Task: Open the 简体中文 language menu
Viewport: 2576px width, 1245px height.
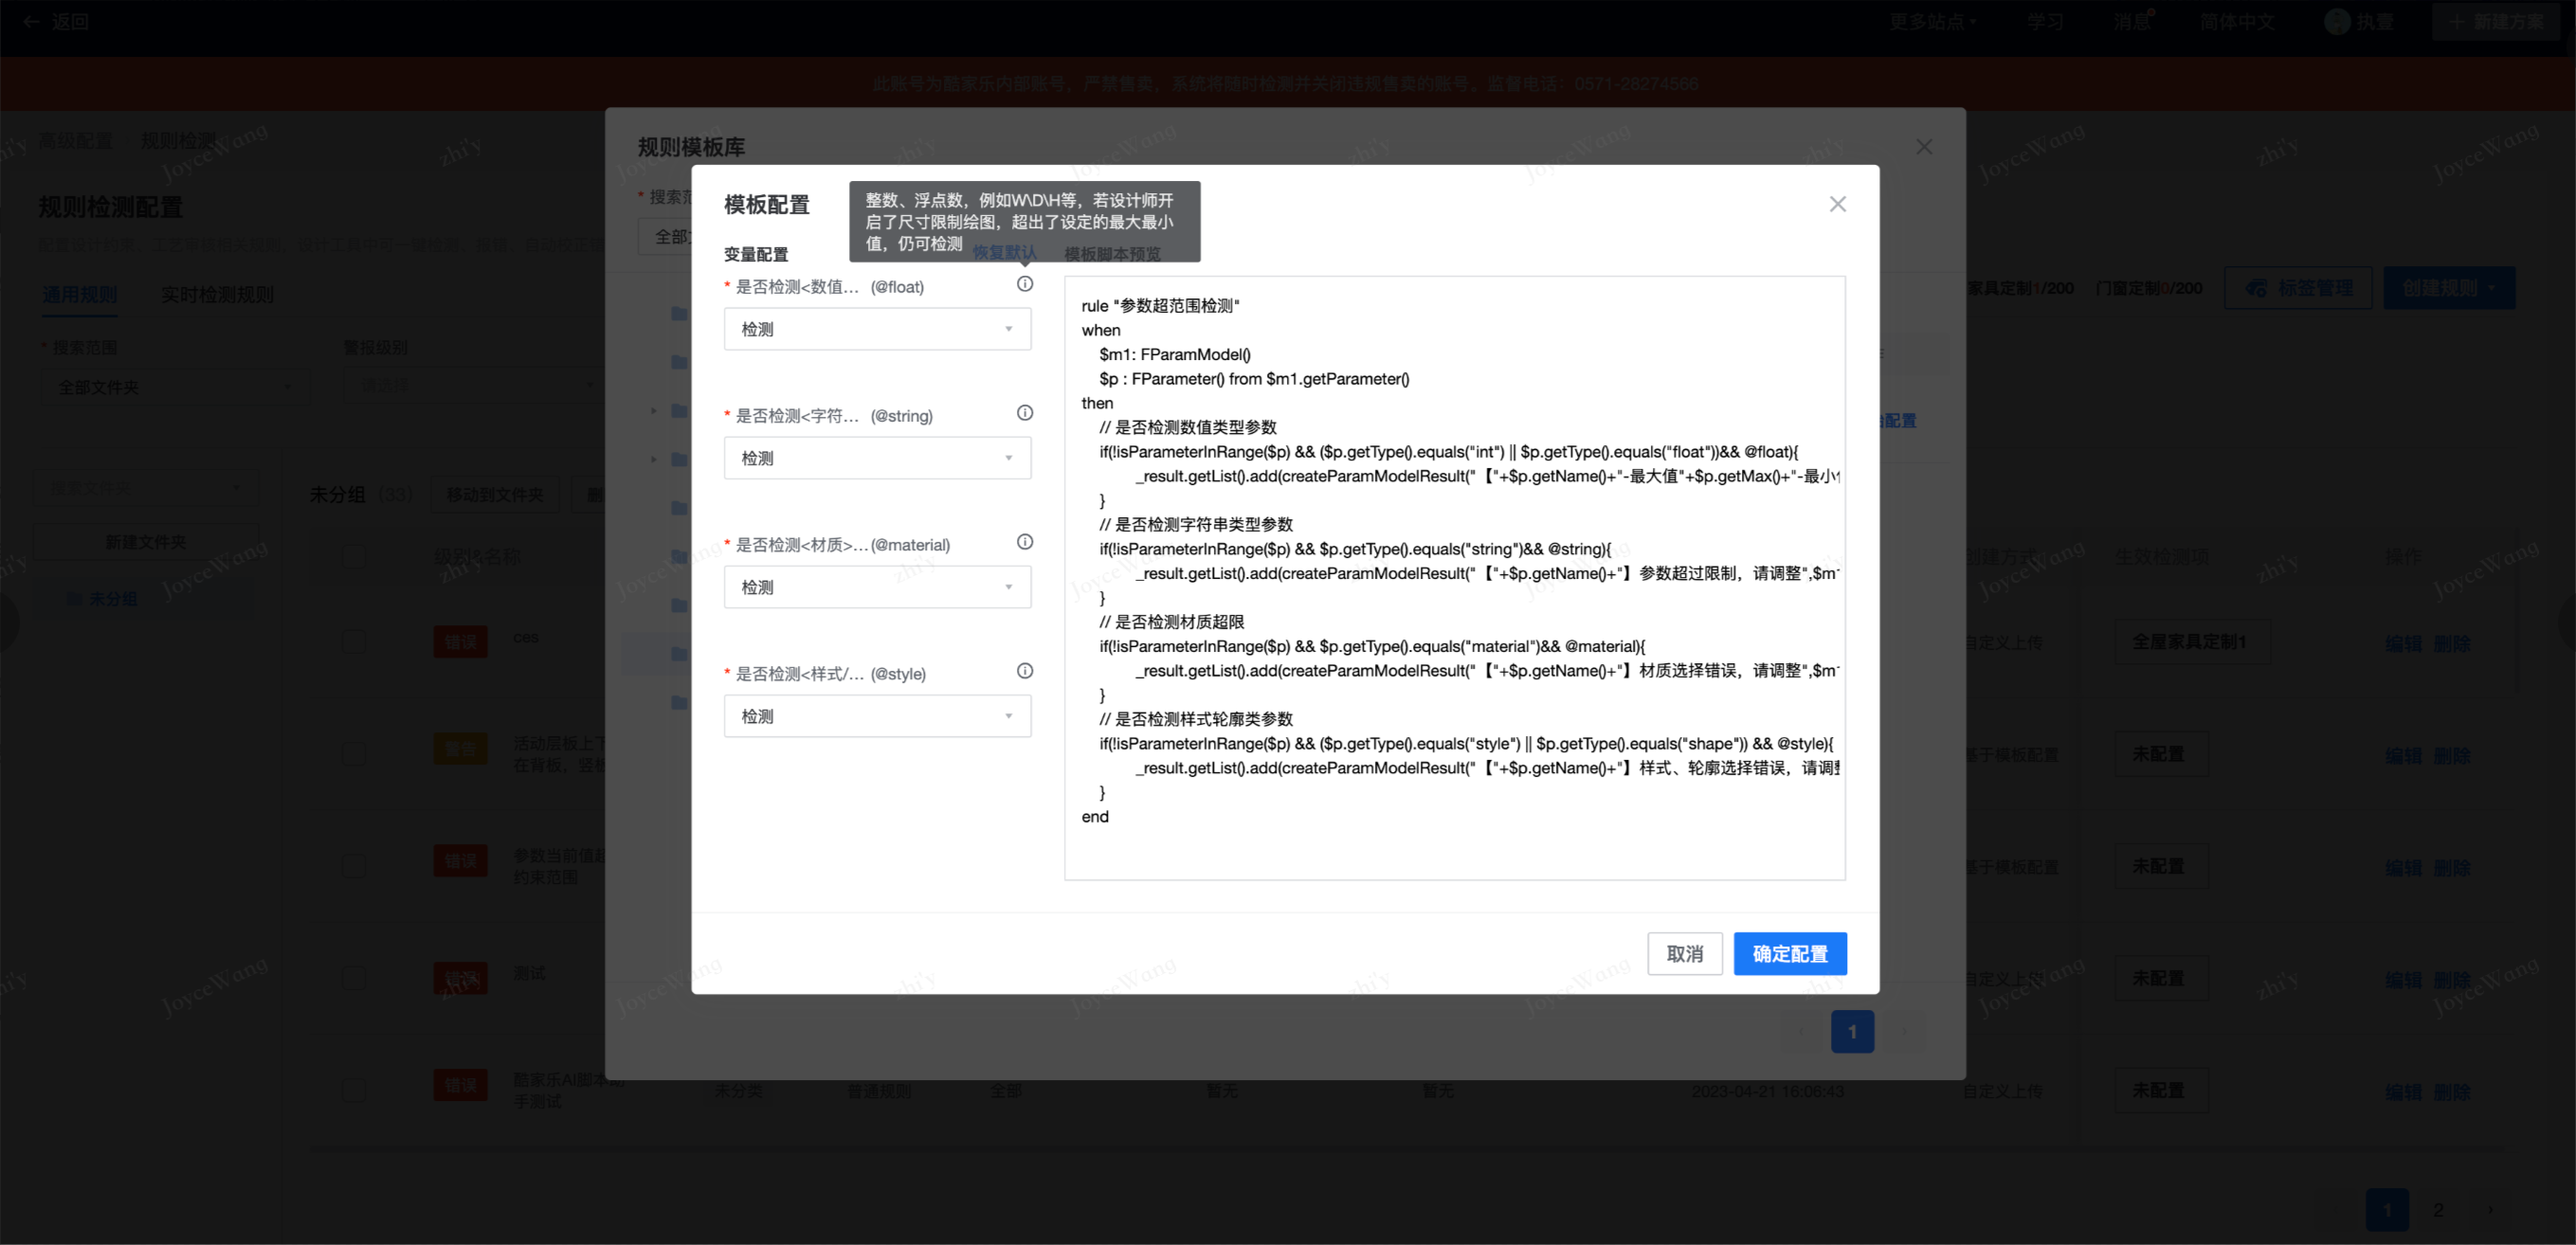Action: pyautogui.click(x=2237, y=21)
